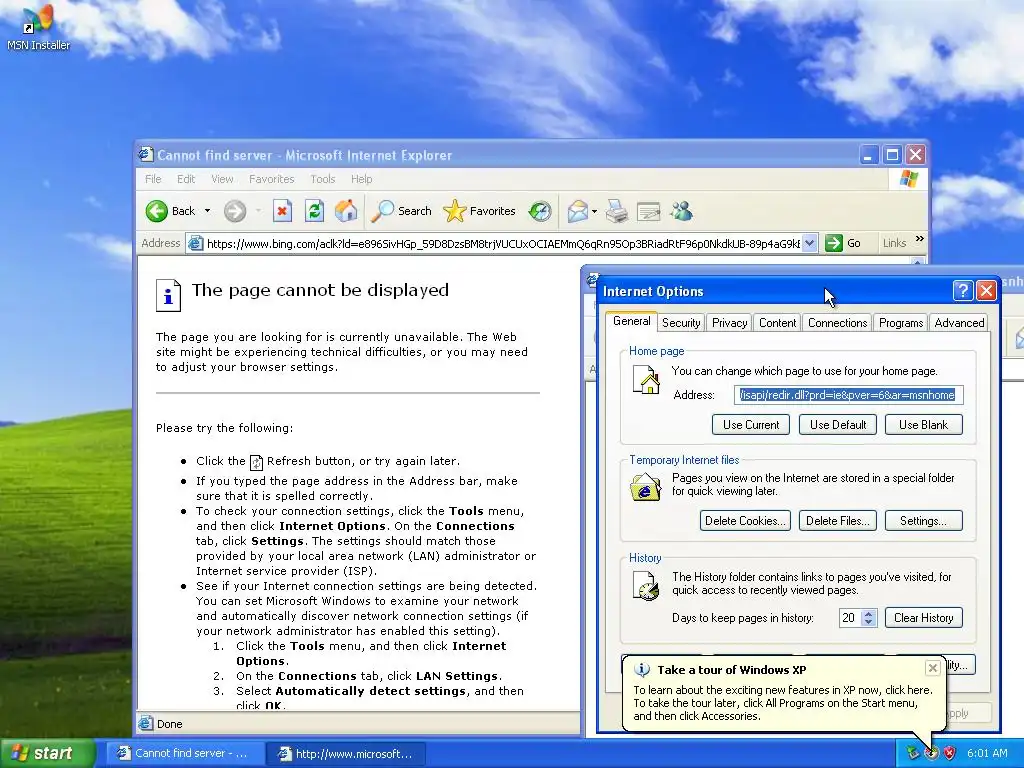The height and width of the screenshot is (768, 1024).
Task: Go to home page with the Home icon
Action: point(346,211)
